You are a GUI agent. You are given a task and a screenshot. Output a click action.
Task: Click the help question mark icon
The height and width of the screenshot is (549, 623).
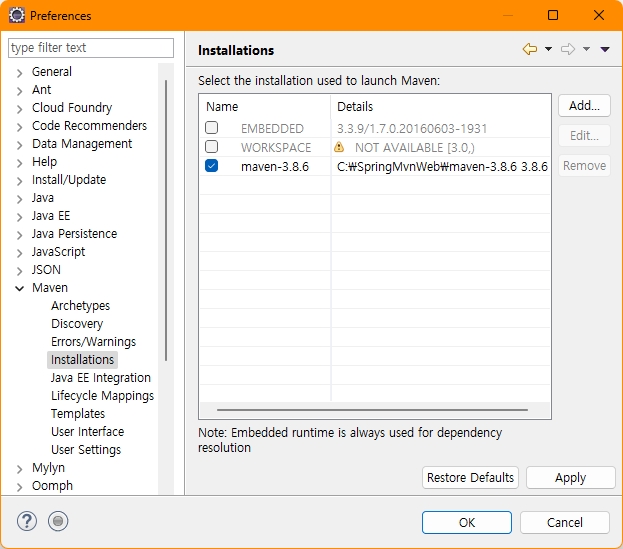27,521
